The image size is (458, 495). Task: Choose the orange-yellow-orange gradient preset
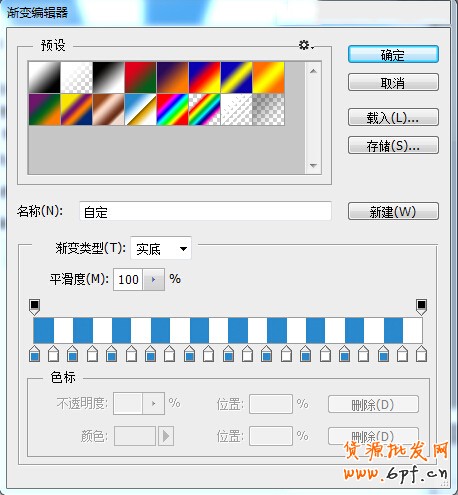click(x=268, y=77)
